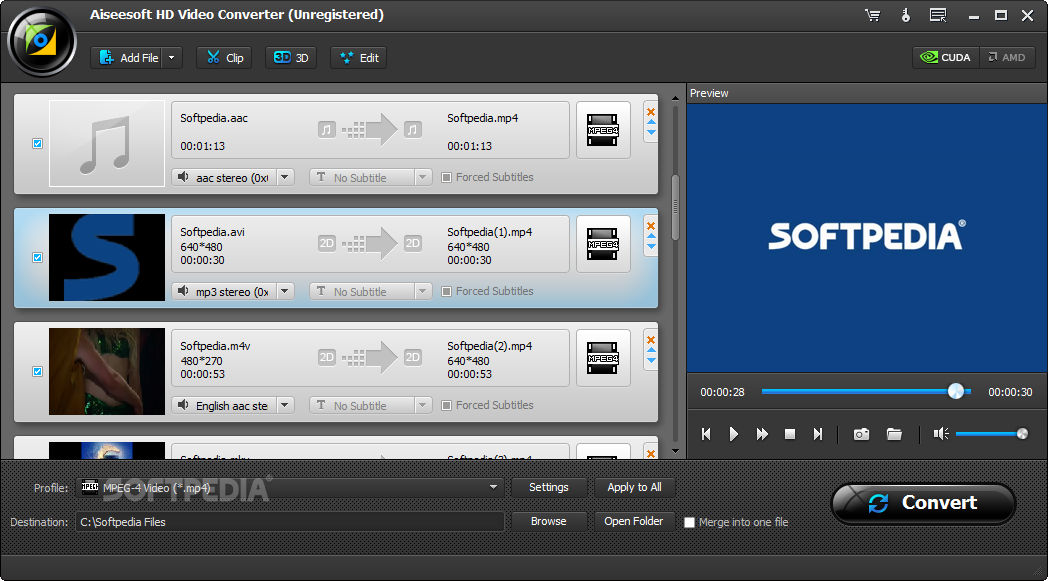Move Softpedia.m4v up with the arrow
Viewport: 1048px width, 581px height.
[651, 350]
